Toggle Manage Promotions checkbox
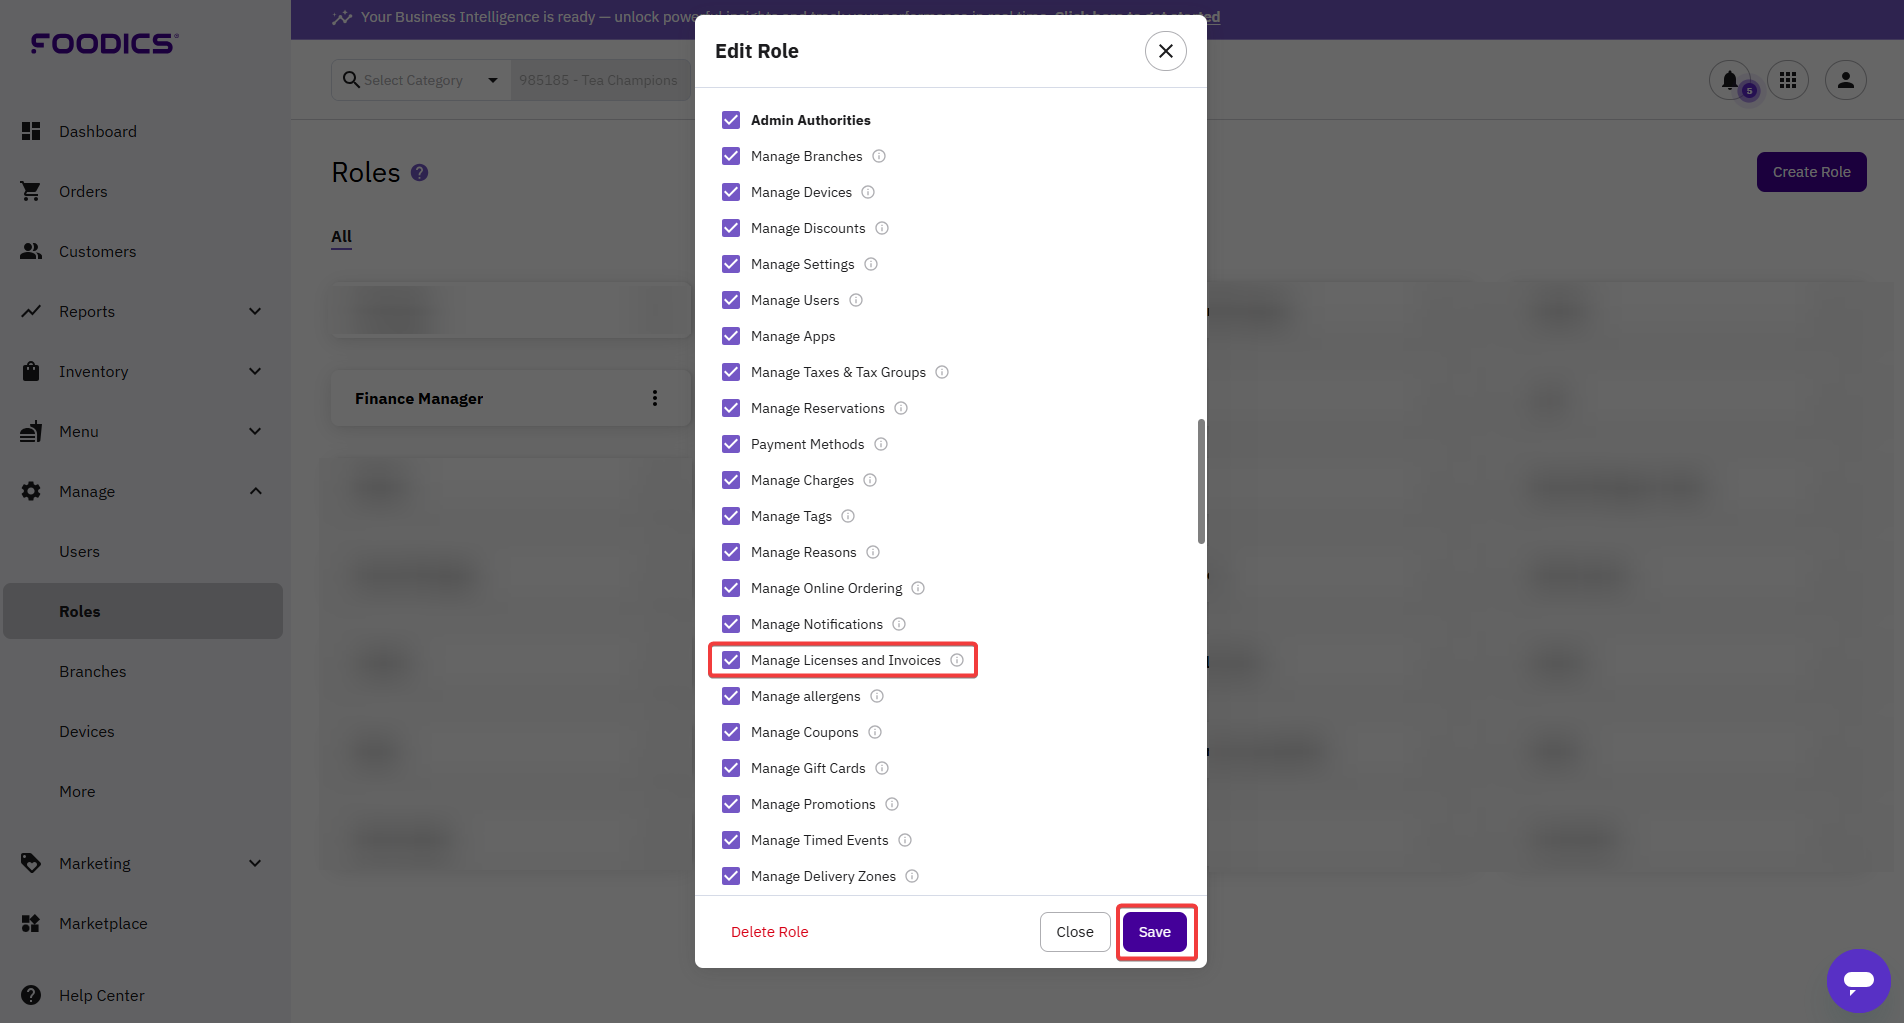 tap(731, 804)
